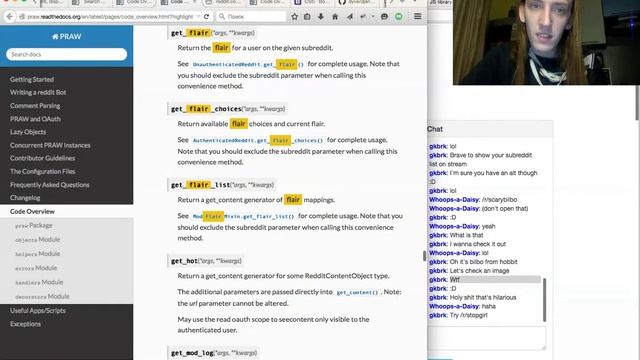This screenshot has width=640, height=360.
Task: Switch to the Search browser tab
Action: (90, 2)
